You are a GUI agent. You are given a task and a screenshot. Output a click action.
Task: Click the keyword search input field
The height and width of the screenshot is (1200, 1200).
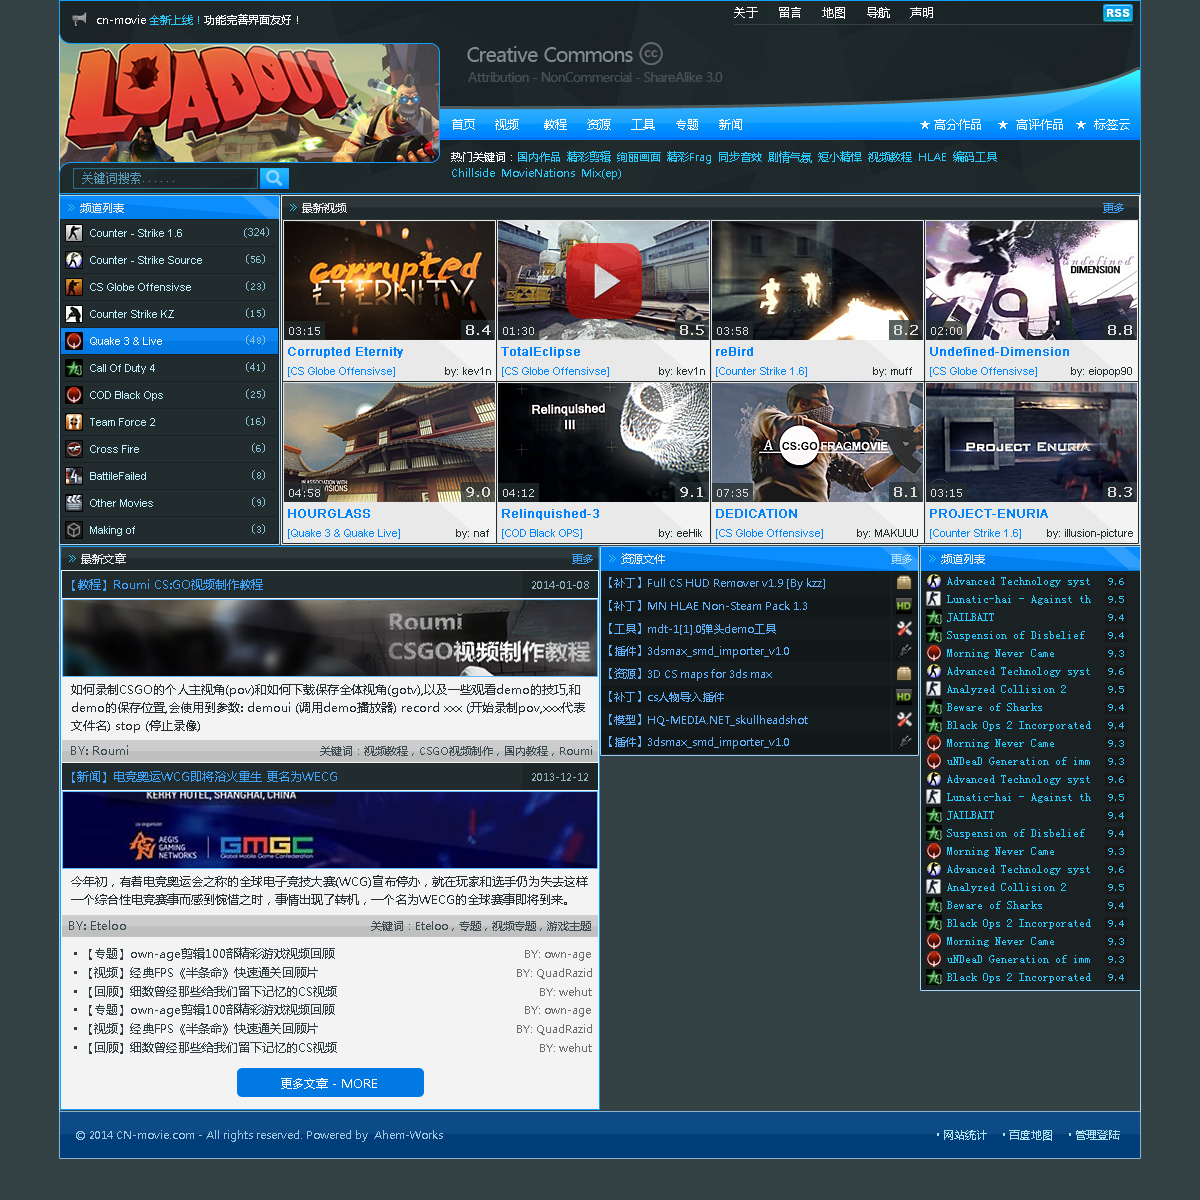165,178
